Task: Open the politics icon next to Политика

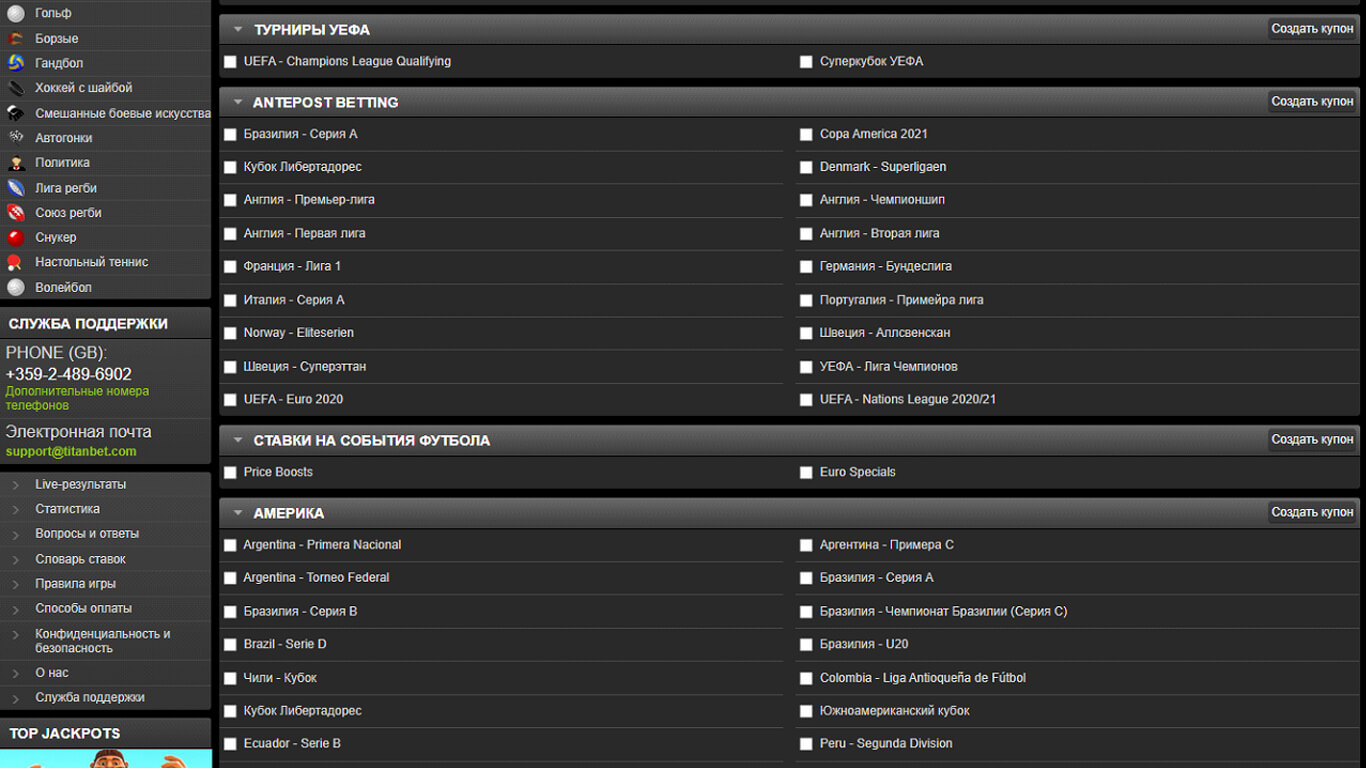Action: 16,163
